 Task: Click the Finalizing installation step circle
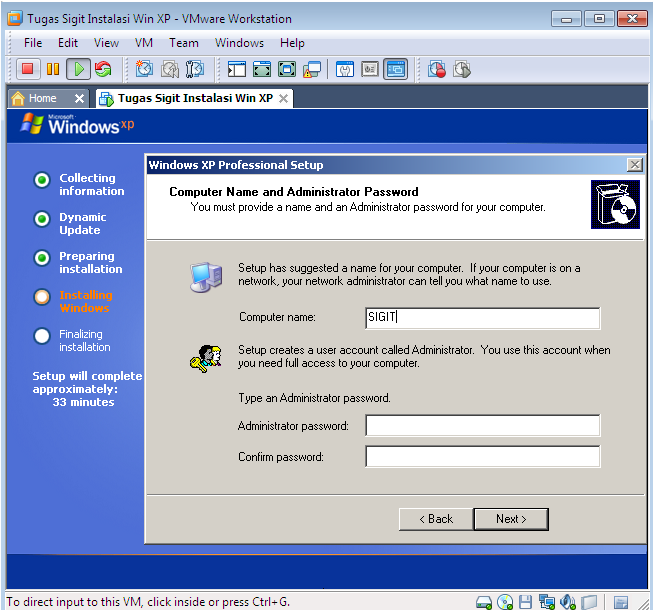pyautogui.click(x=42, y=336)
